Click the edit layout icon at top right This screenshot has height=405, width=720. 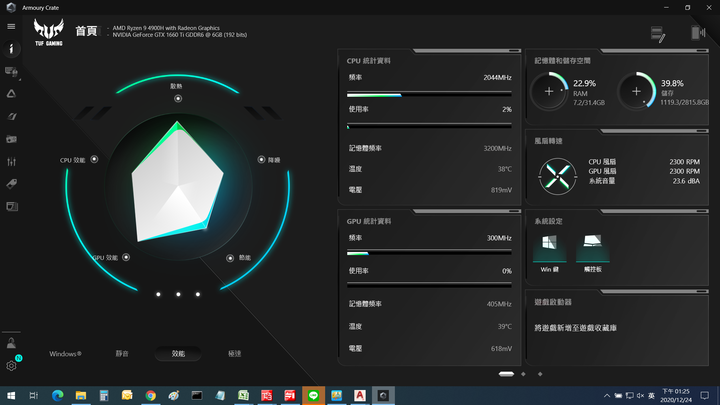point(658,34)
